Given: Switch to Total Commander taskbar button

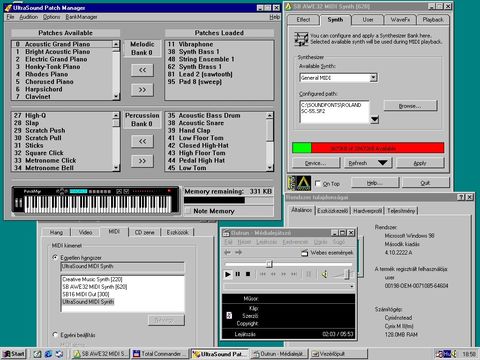Looking at the screenshot, I should point(159,354).
